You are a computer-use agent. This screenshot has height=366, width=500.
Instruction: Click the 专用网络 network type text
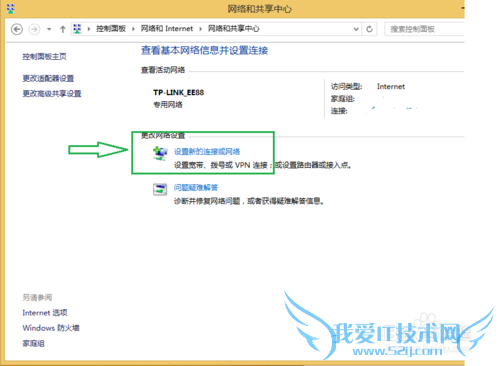(168, 105)
